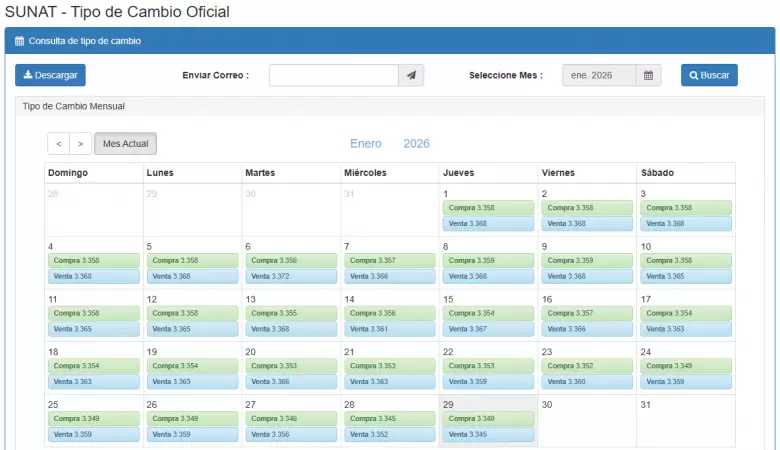The image size is (780, 450).
Task: Click Compra 3.340 on January 29
Action: [488, 419]
